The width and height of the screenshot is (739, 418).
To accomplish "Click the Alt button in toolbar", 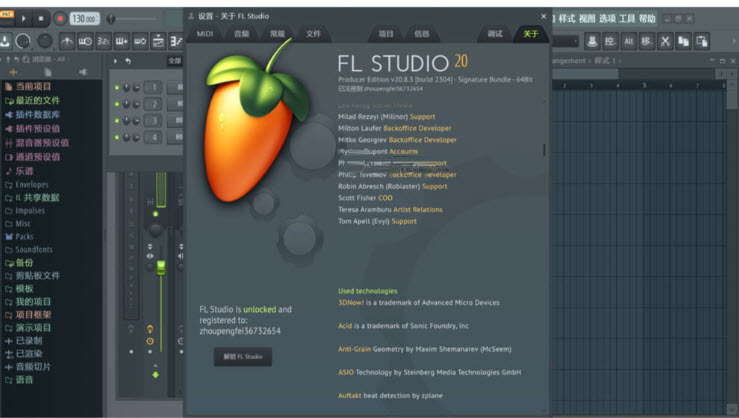I will coord(629,41).
